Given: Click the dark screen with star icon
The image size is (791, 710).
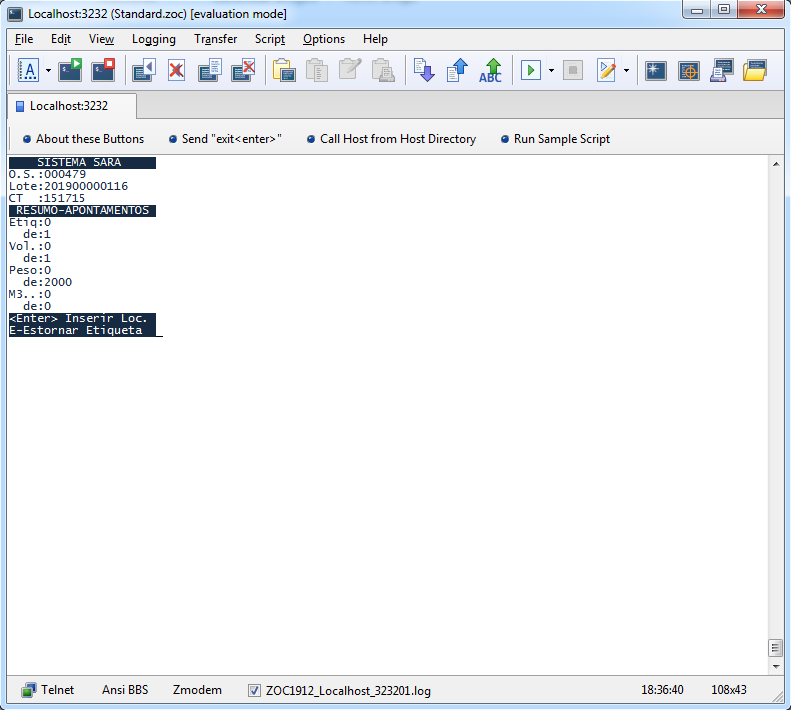Looking at the screenshot, I should (656, 70).
